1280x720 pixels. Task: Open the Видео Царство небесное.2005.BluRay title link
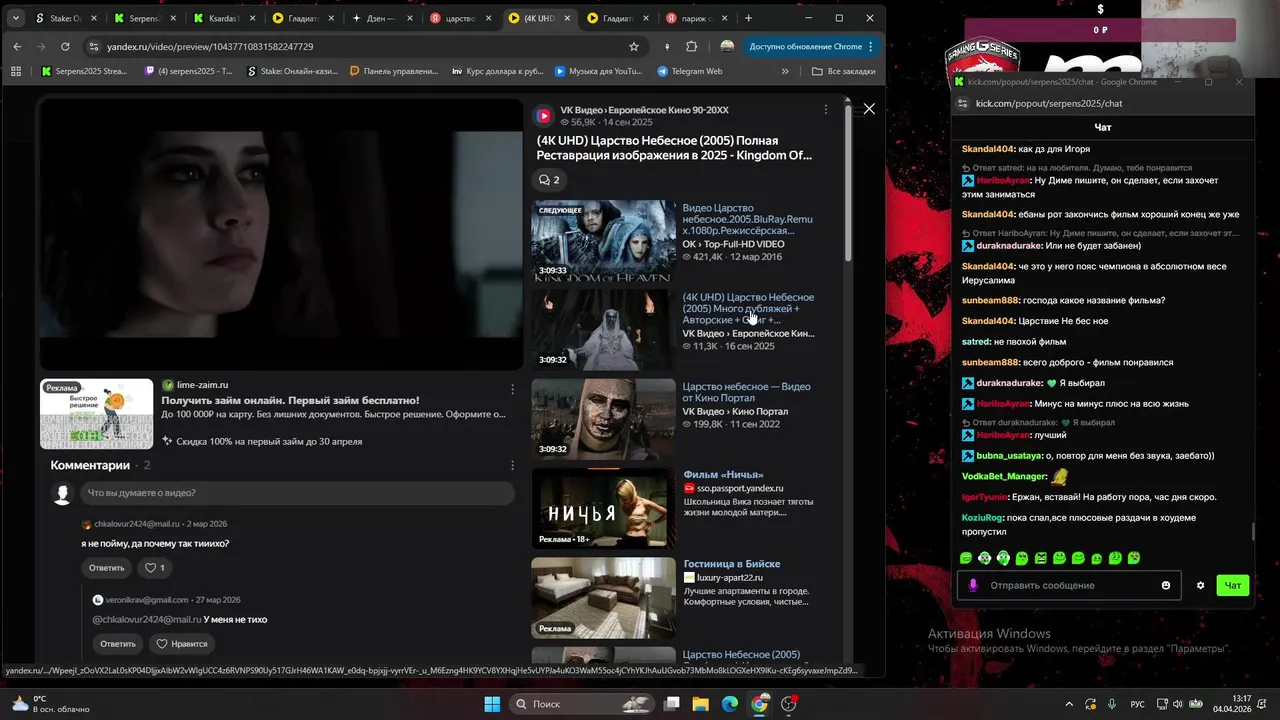click(748, 219)
